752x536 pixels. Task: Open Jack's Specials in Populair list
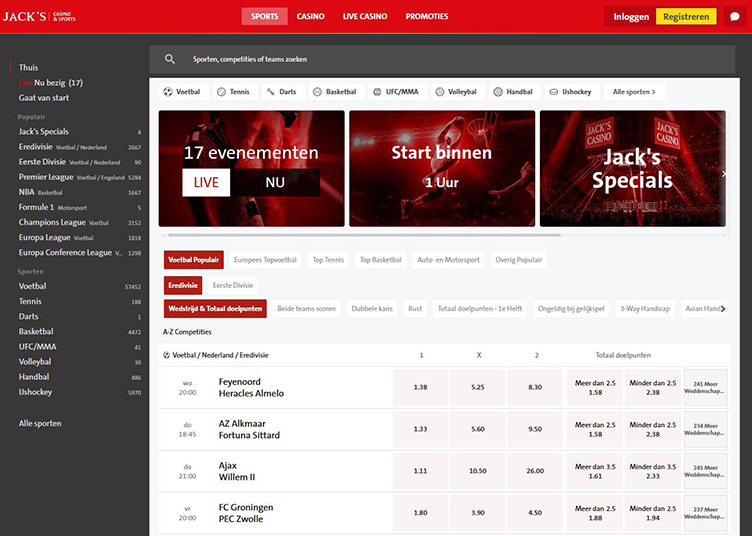click(x=80, y=132)
